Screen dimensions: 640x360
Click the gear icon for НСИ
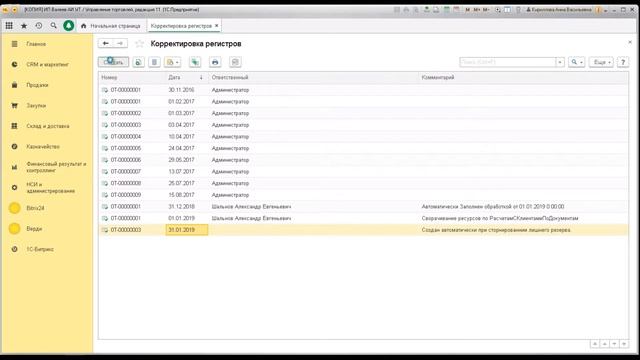click(14, 188)
